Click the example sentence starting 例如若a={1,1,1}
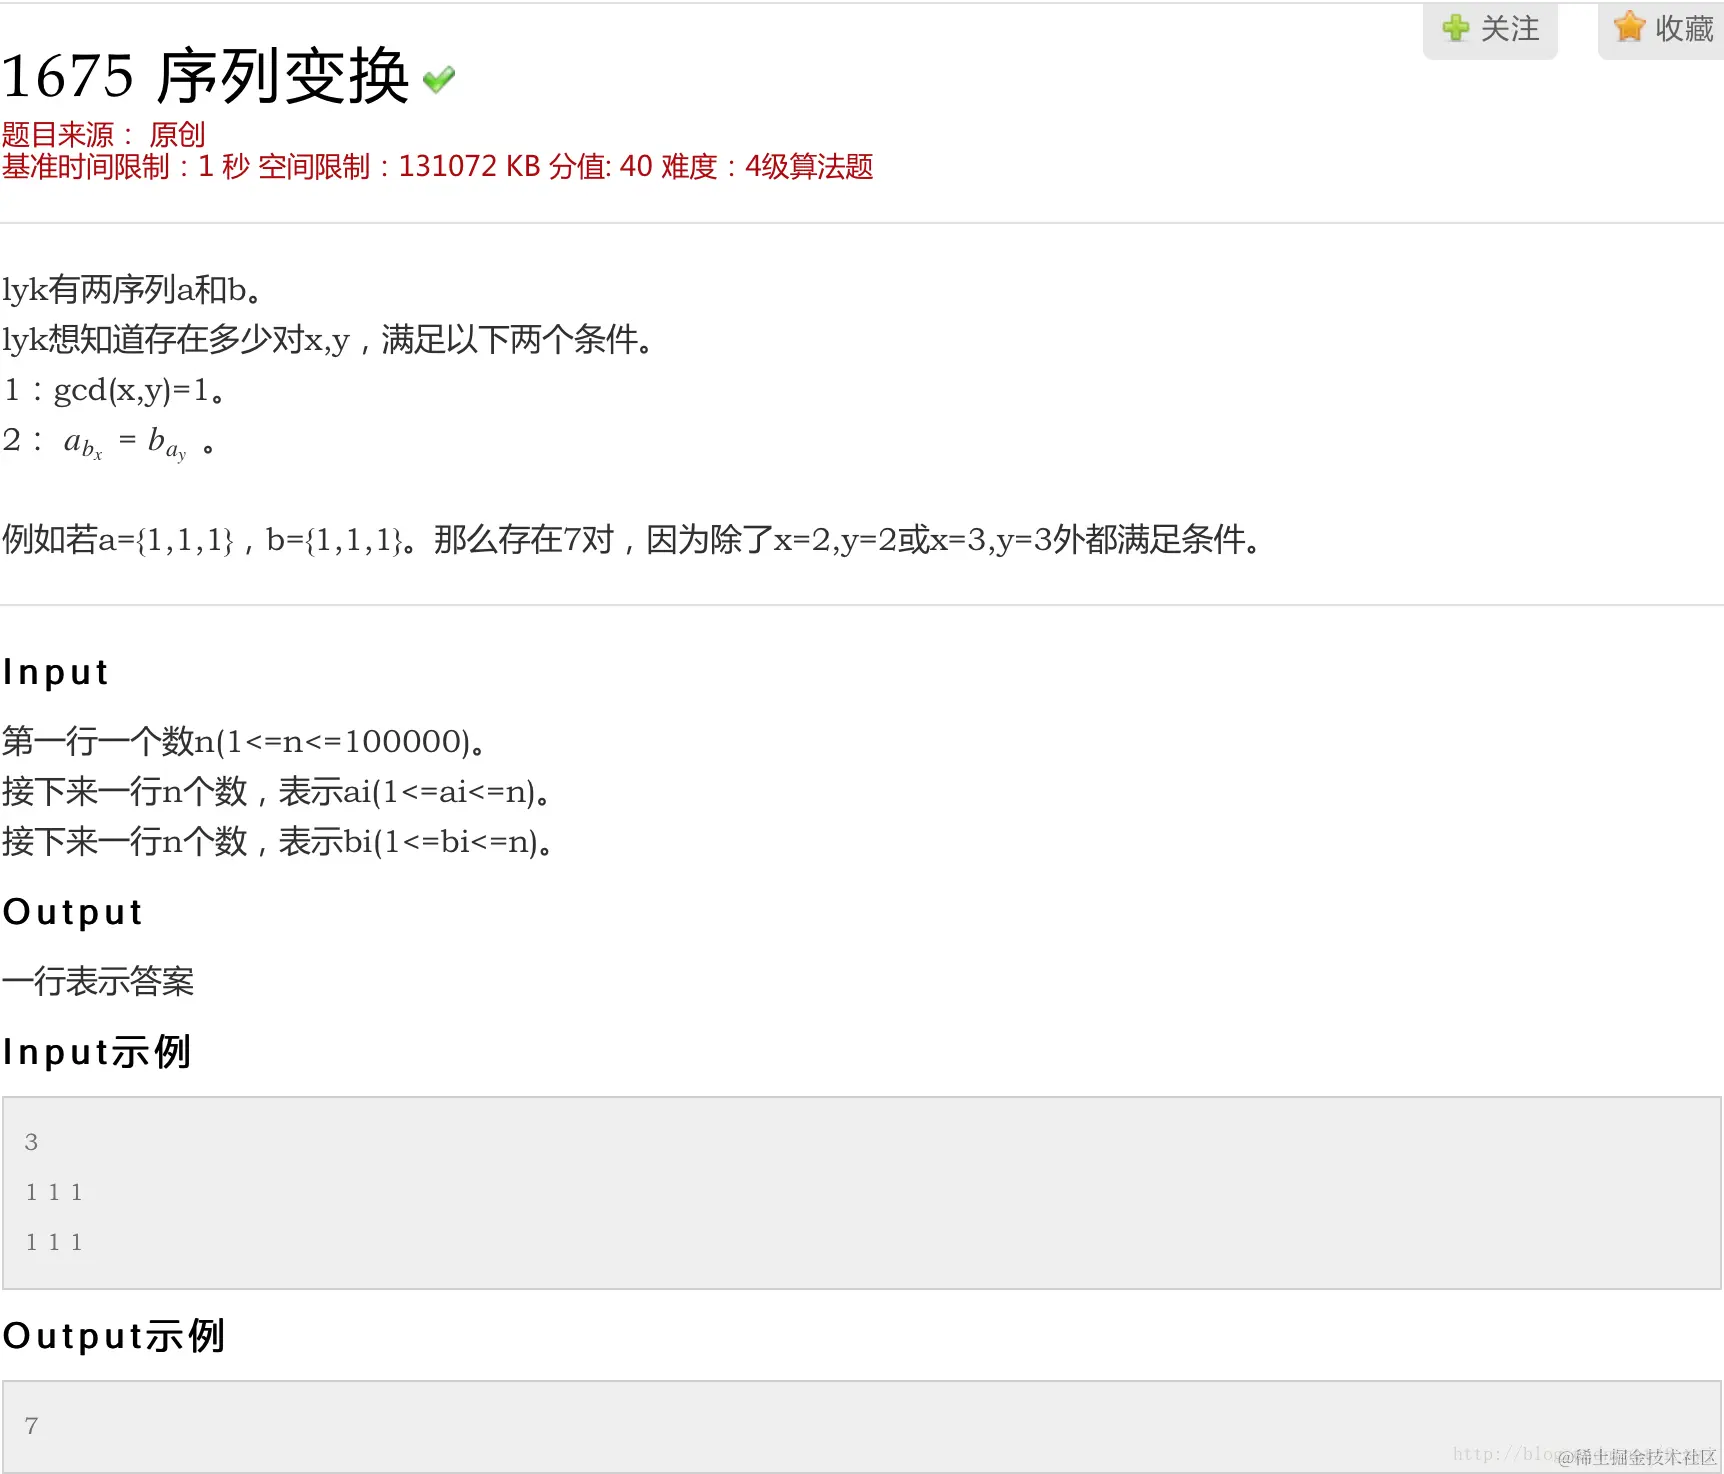 pyautogui.click(x=632, y=540)
